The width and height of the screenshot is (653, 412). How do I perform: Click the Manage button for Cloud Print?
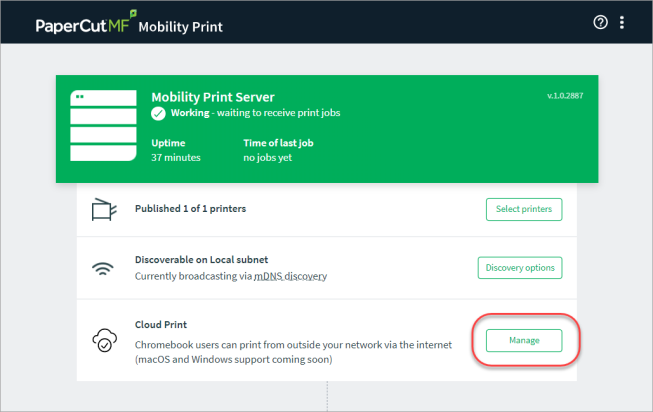524,340
